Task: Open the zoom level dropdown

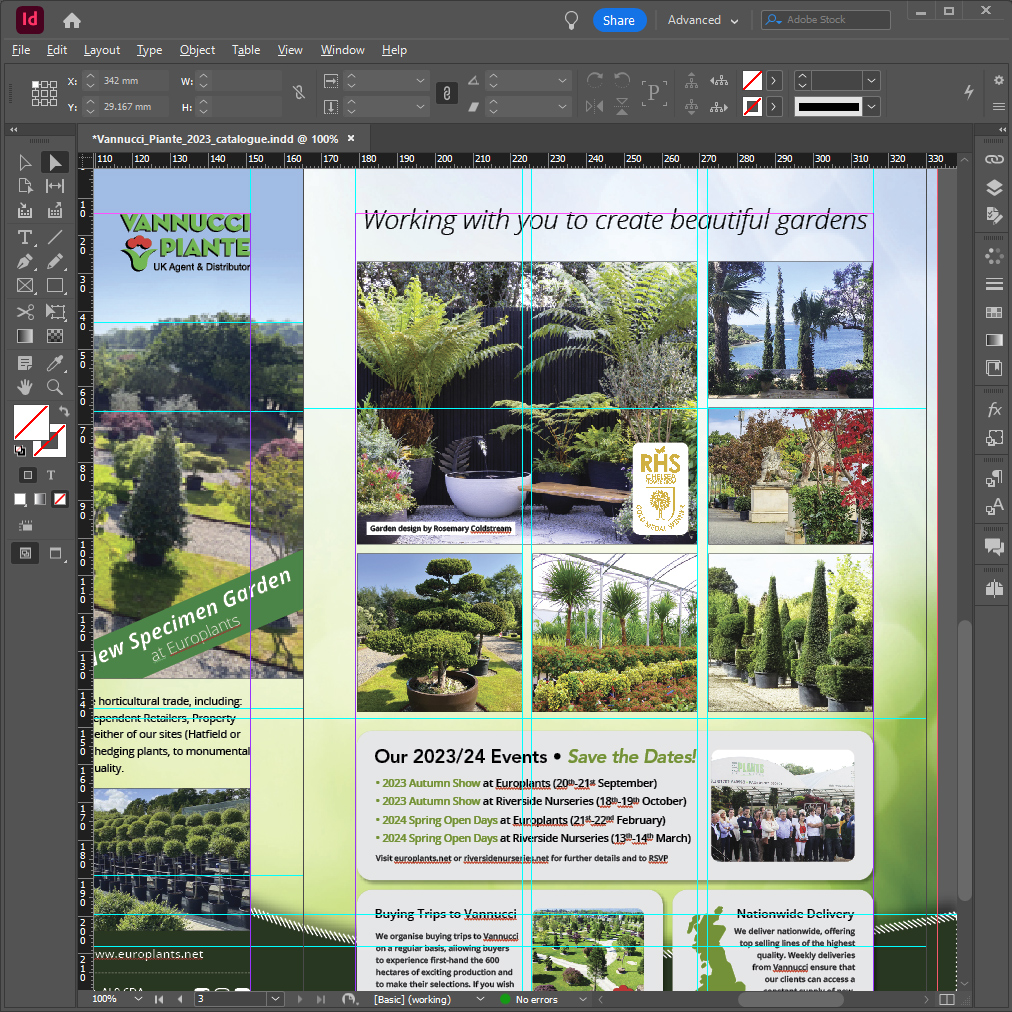Action: (x=137, y=999)
